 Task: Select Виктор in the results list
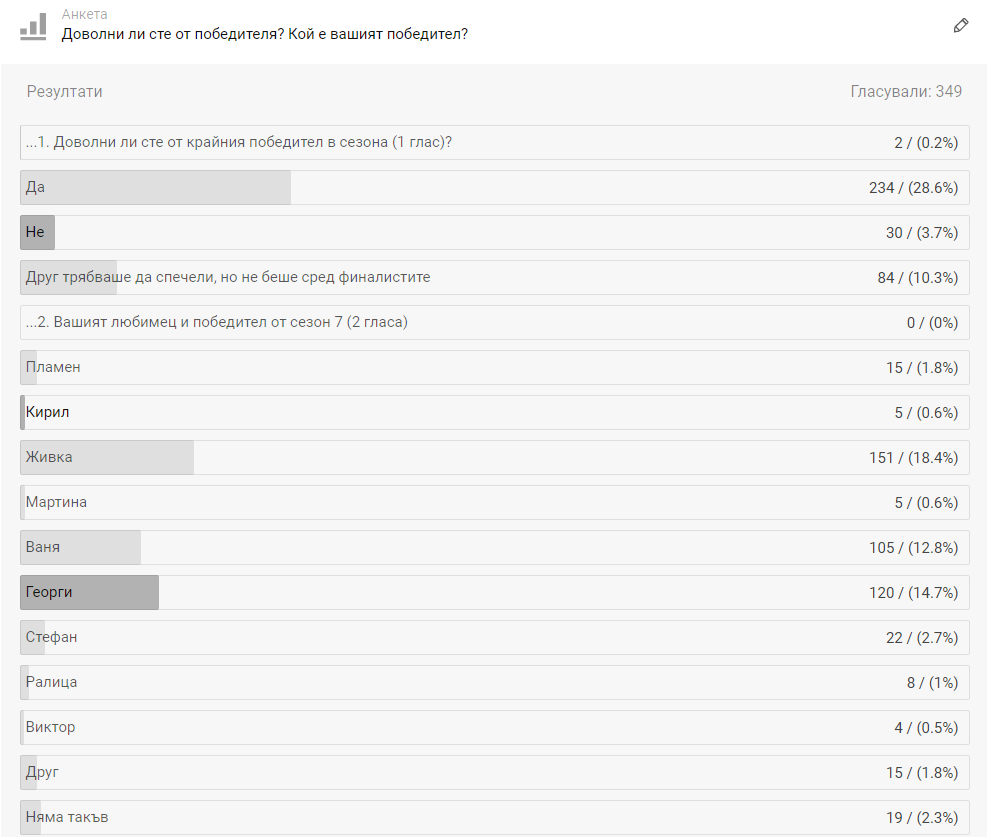tap(495, 727)
